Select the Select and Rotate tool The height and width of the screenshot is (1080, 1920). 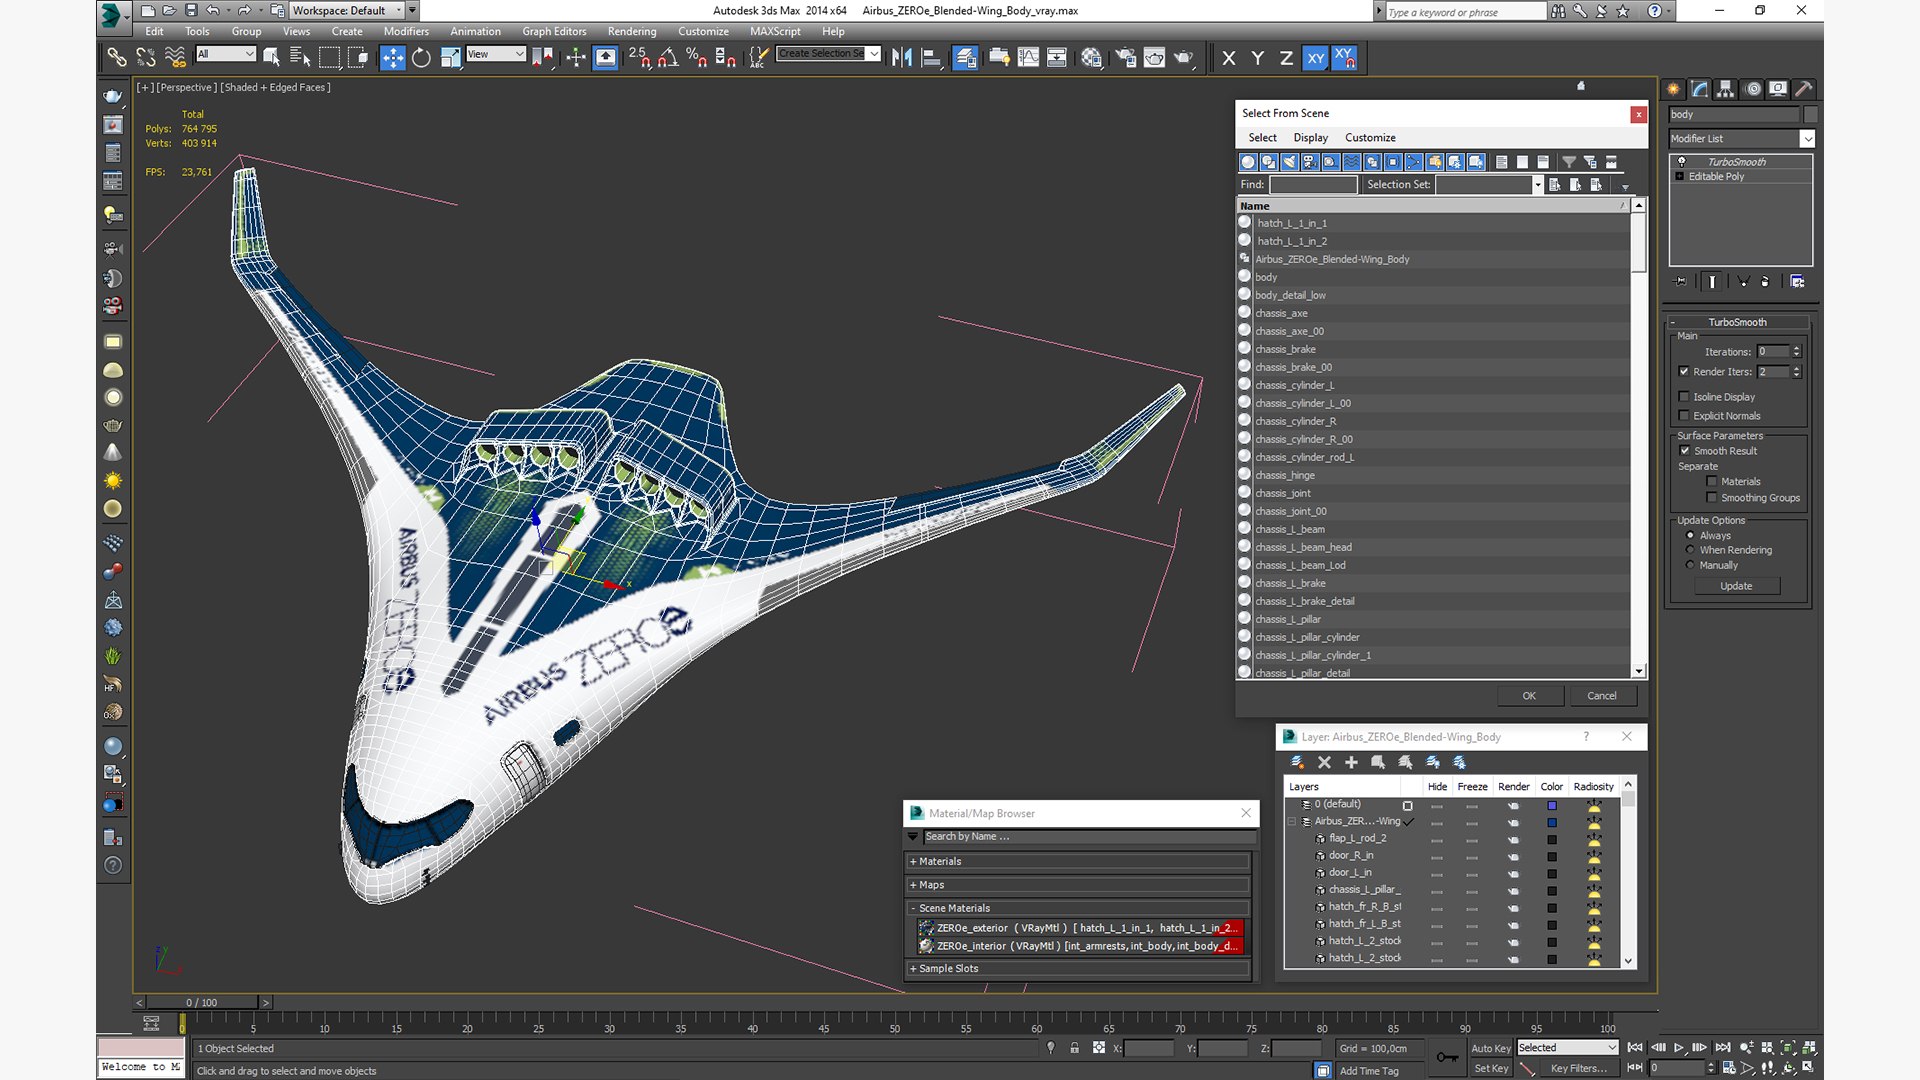pyautogui.click(x=421, y=57)
